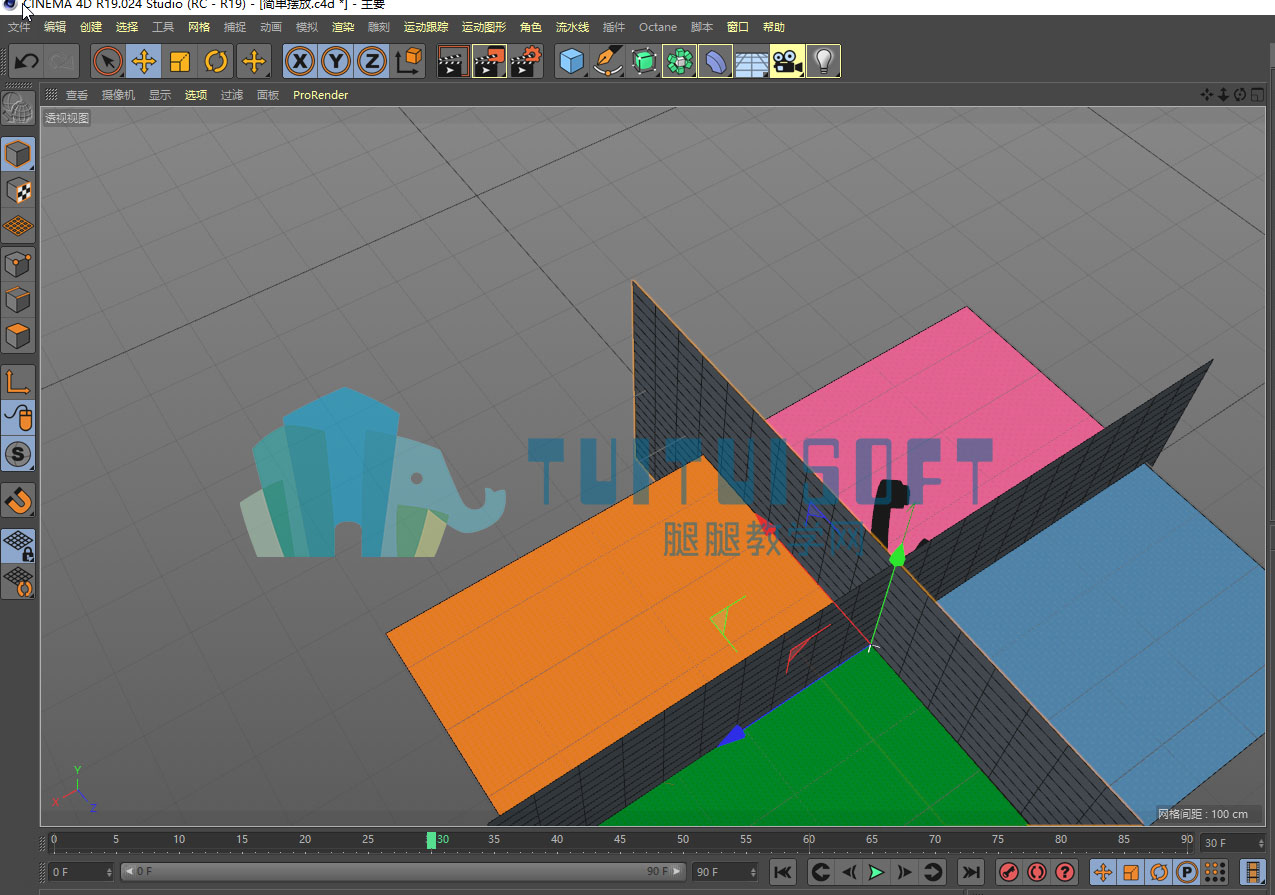This screenshot has height=895, width=1275.
Task: Click the 90 F end frame field
Action: [726, 872]
